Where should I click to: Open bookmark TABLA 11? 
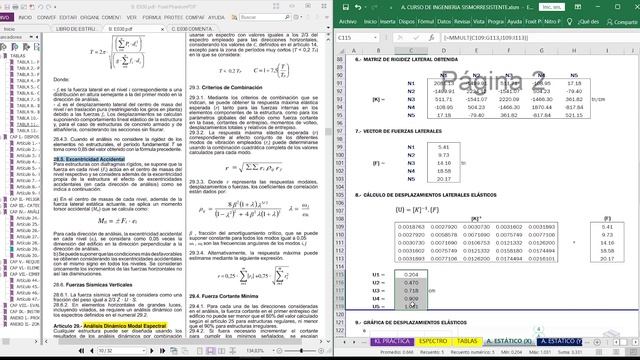pos(27,124)
